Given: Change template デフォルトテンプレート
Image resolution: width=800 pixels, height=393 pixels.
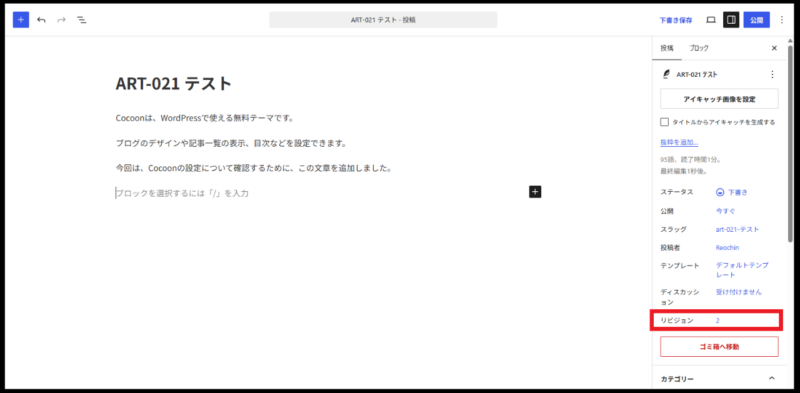Looking at the screenshot, I should [x=742, y=270].
